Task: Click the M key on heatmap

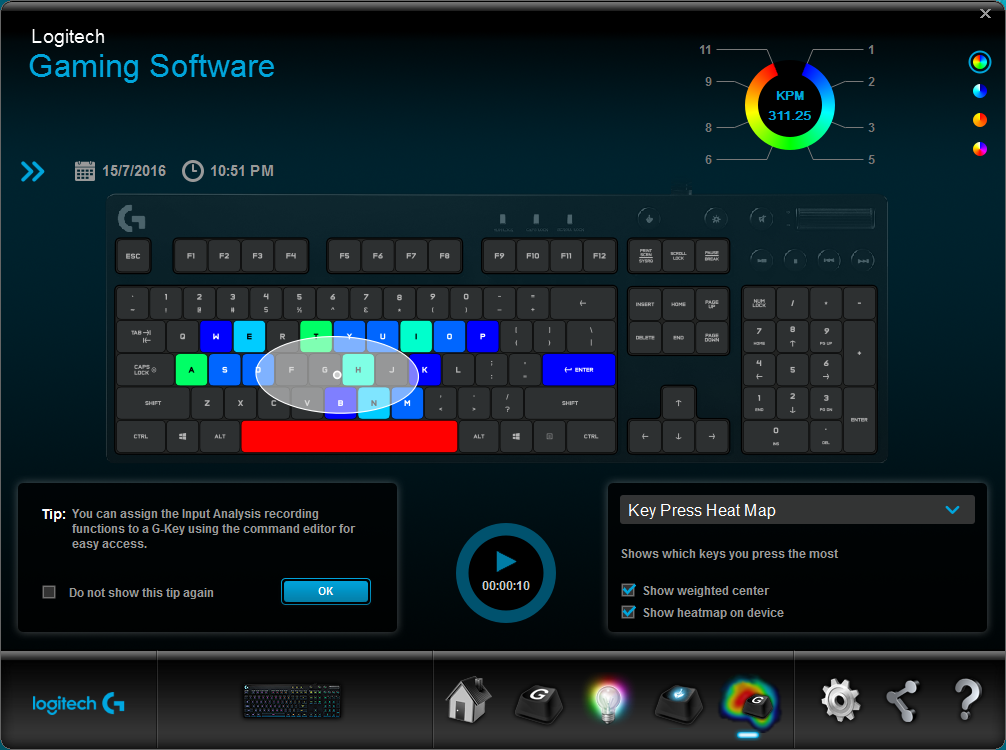Action: [x=407, y=403]
